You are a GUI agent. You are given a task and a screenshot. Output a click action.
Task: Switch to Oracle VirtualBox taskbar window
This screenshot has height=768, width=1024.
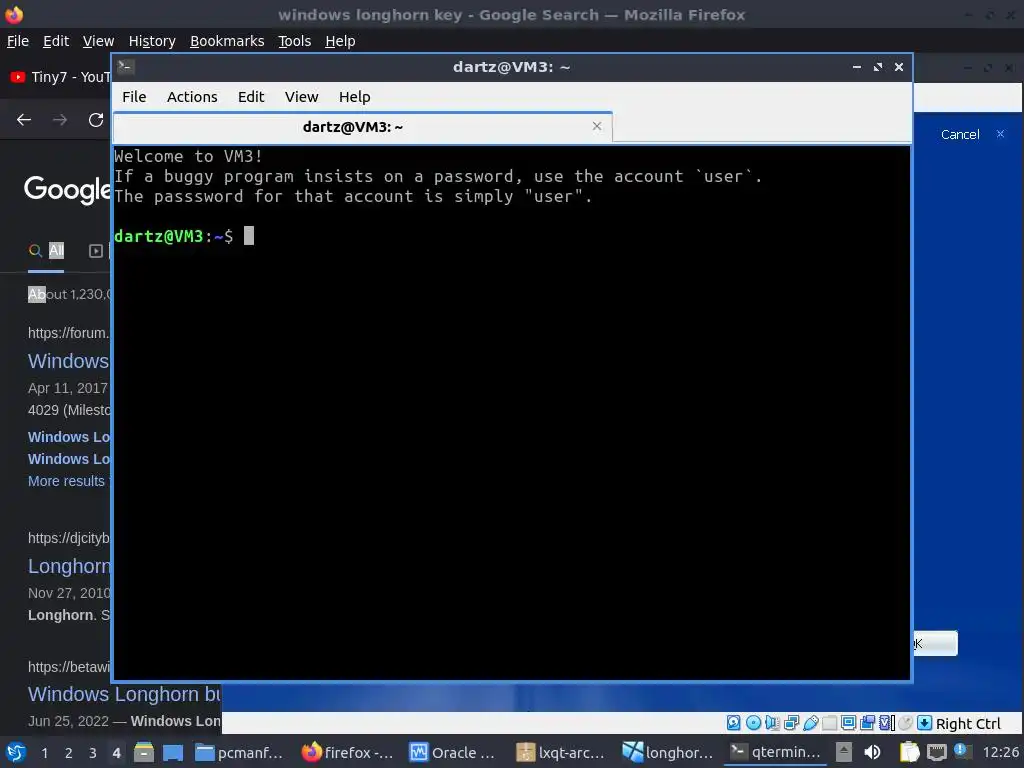click(453, 753)
